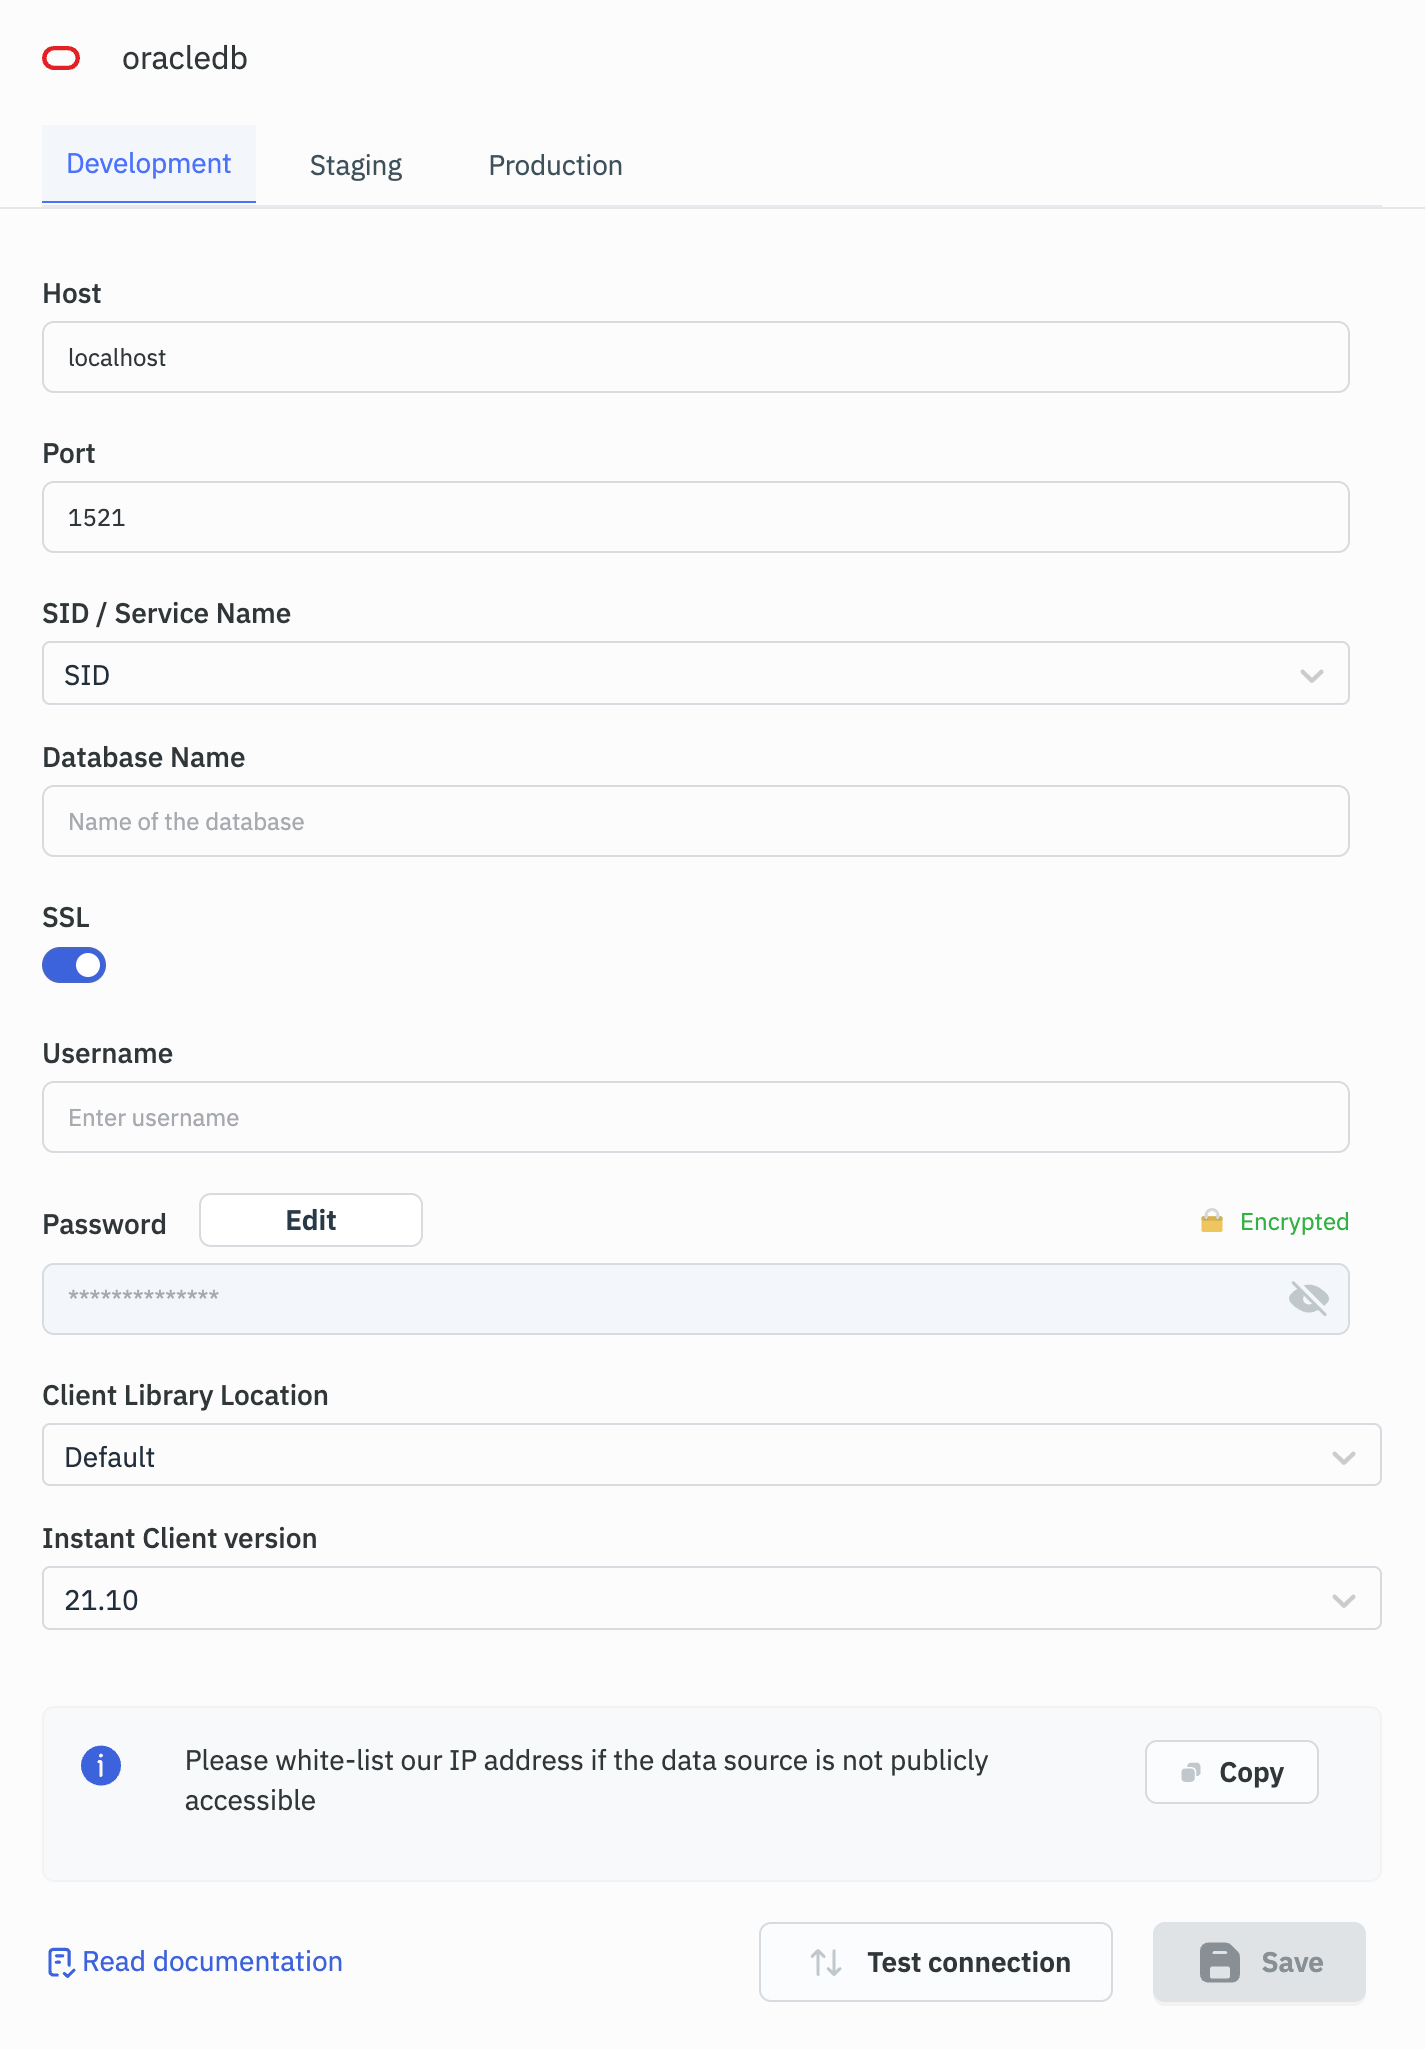Open the Read documentation link
The width and height of the screenshot is (1425, 2049).
tap(212, 1962)
